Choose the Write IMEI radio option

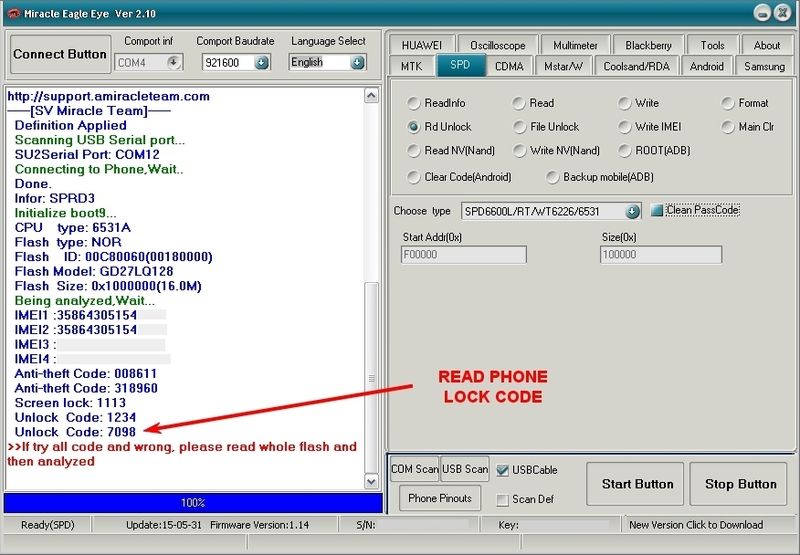tap(624, 127)
